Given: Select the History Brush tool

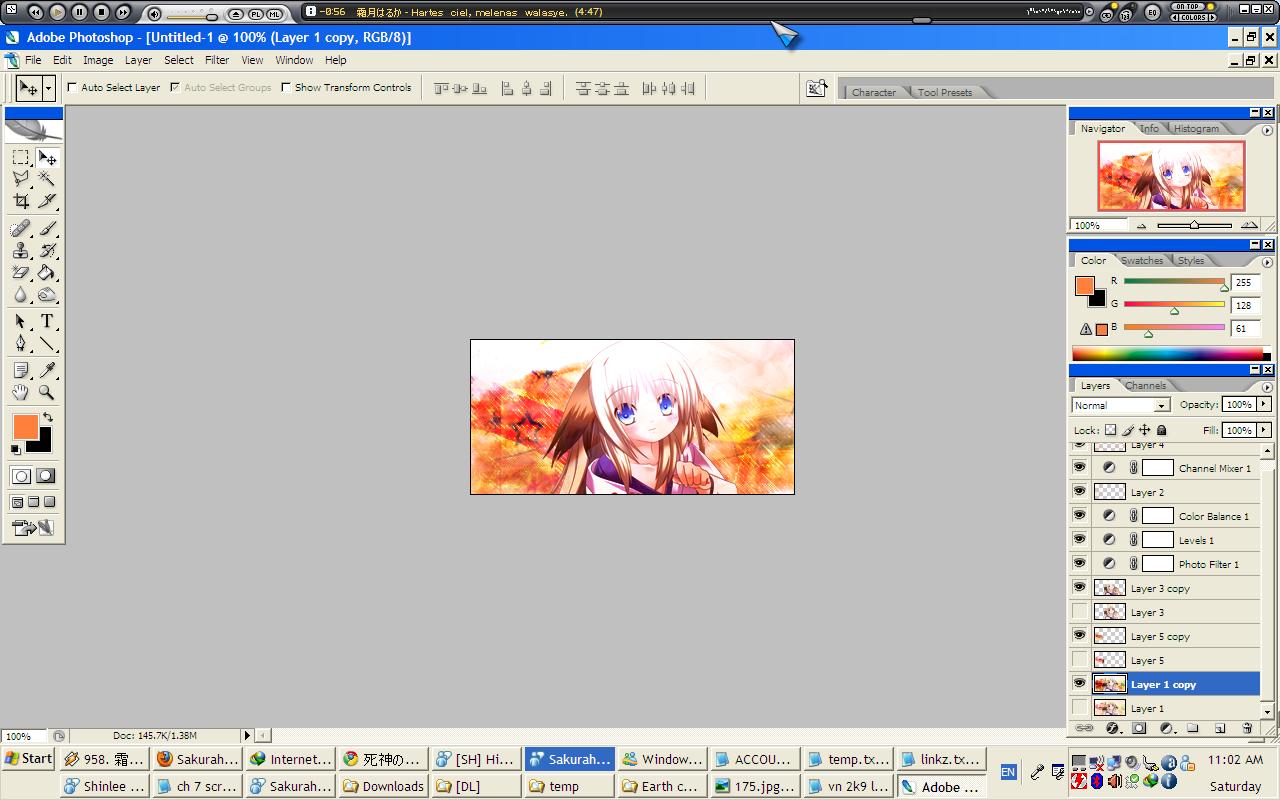Looking at the screenshot, I should (x=47, y=250).
